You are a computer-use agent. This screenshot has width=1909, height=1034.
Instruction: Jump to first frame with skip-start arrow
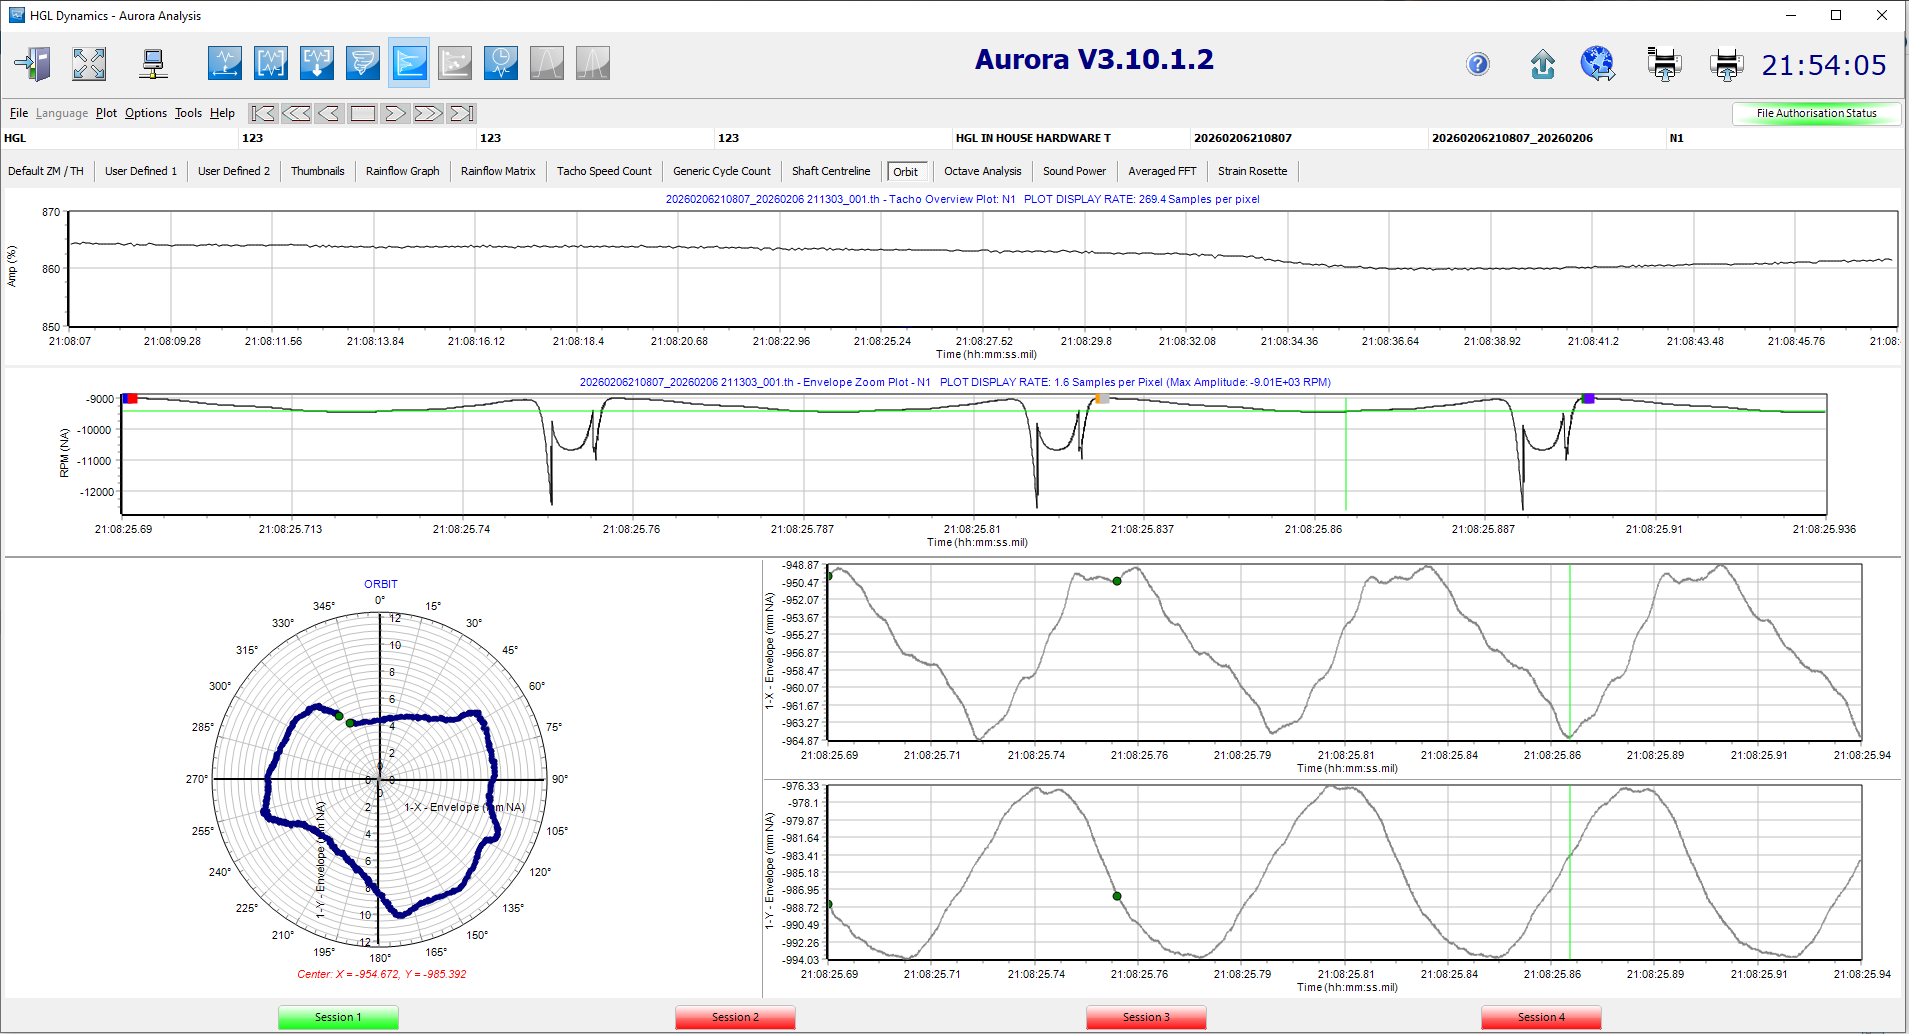tap(263, 113)
